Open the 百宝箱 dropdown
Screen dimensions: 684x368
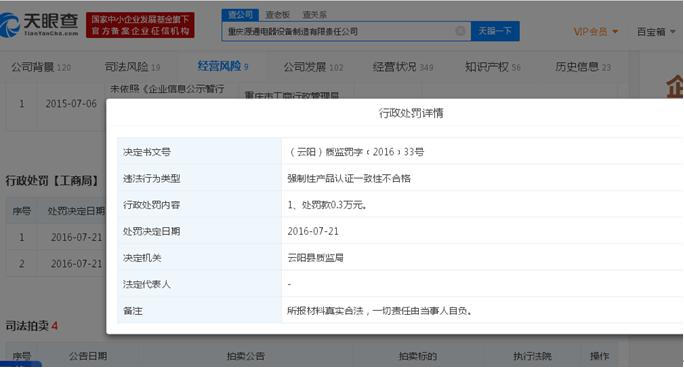pos(656,31)
